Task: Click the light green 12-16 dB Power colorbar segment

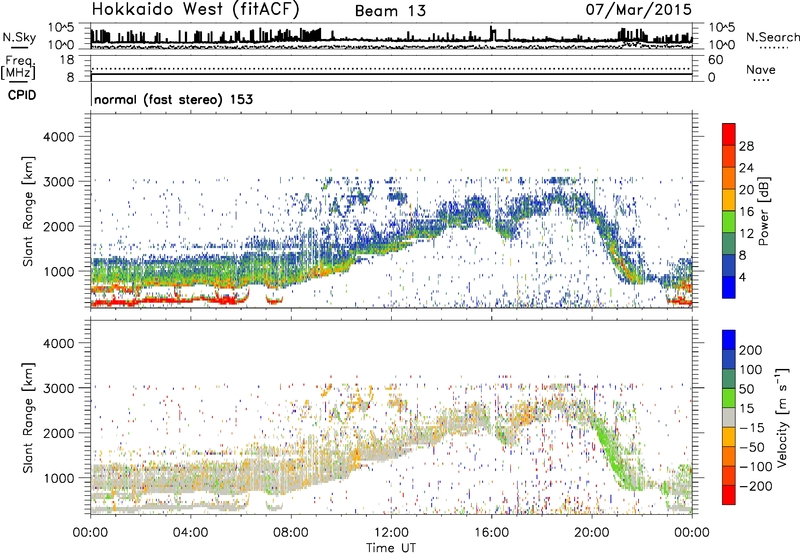Action: [x=729, y=222]
